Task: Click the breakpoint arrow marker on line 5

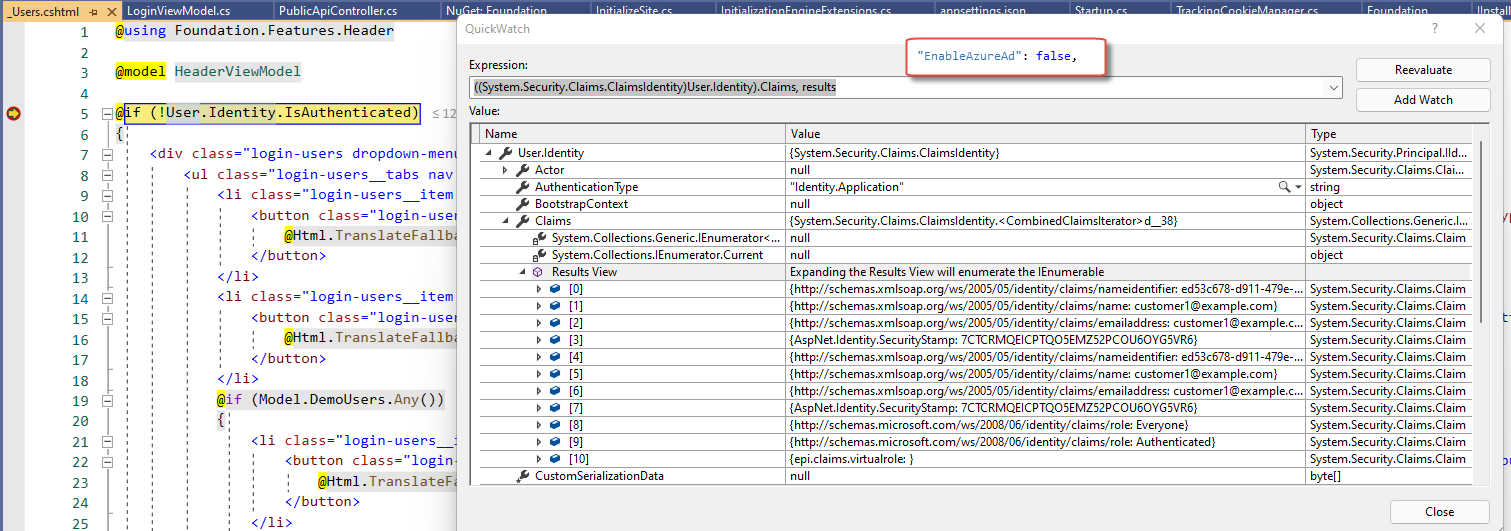Action: [x=14, y=114]
